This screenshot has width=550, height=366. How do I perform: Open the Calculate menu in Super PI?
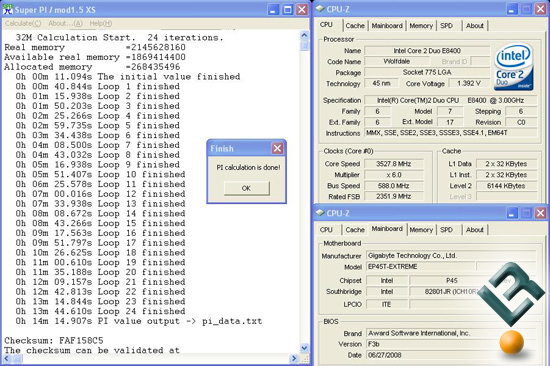coord(23,24)
